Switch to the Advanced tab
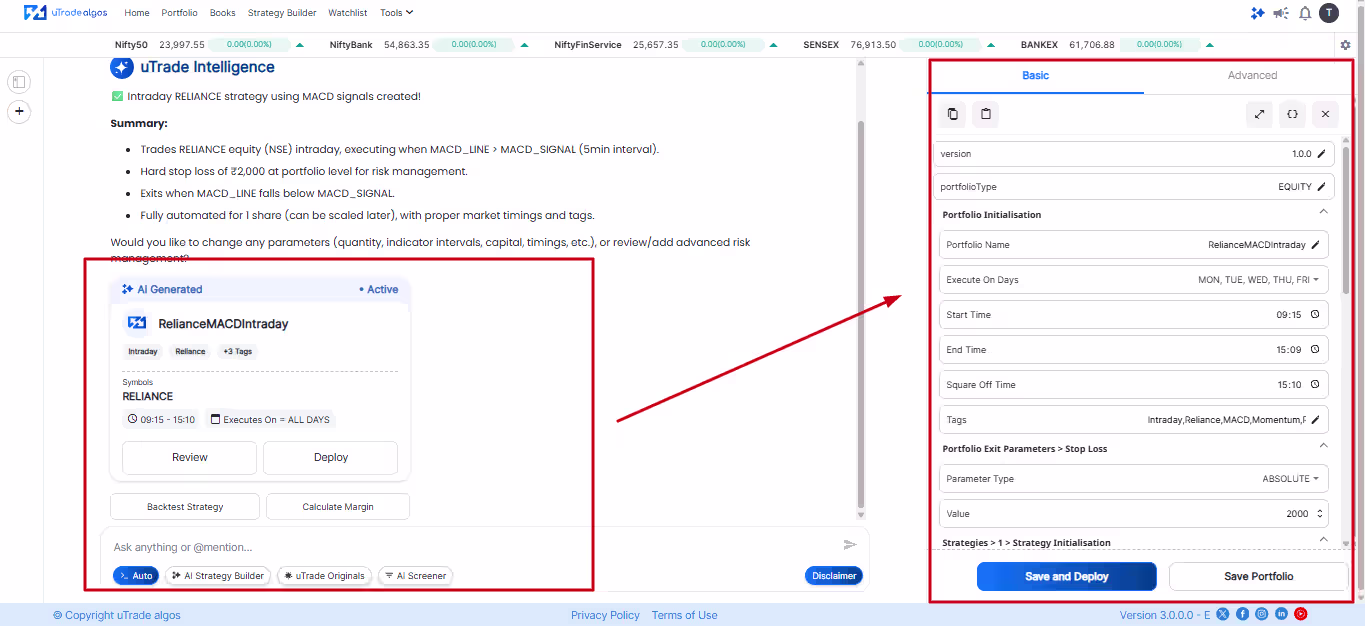This screenshot has width=1365, height=626. click(1252, 75)
